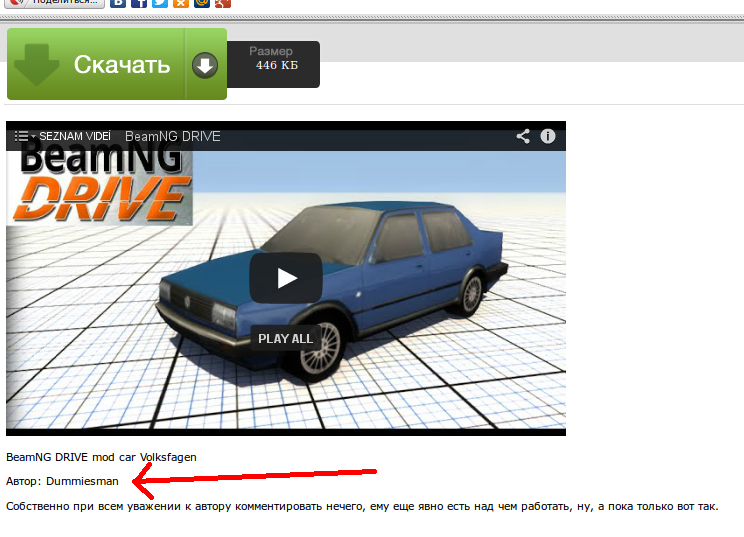The width and height of the screenshot is (744, 537).
Task: Play the BeamNG DRIVE video
Action: tap(286, 278)
